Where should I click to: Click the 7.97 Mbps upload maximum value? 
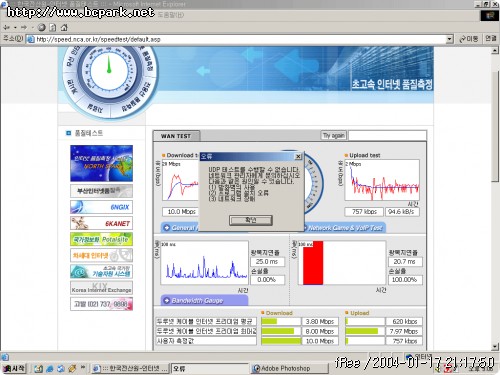click(404, 331)
